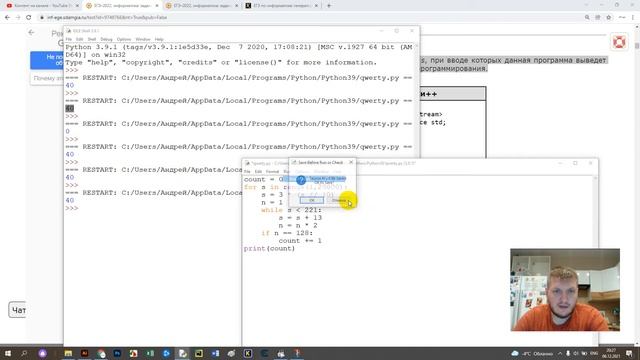Open the Чат button on the webpage

17,310
